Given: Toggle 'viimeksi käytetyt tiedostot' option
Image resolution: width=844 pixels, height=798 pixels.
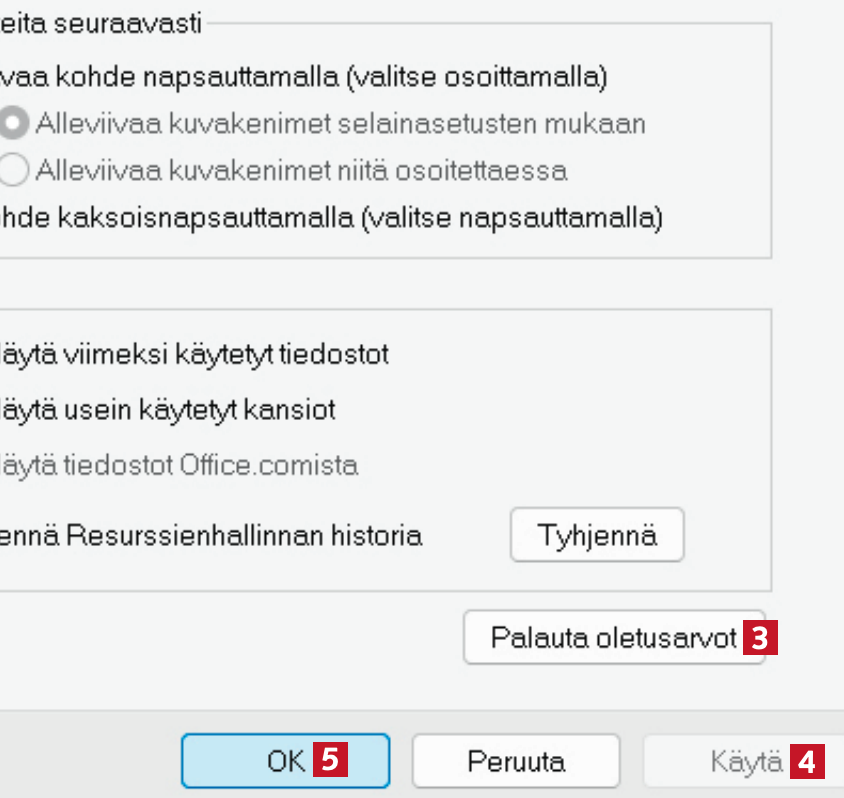Looking at the screenshot, I should point(195,354).
